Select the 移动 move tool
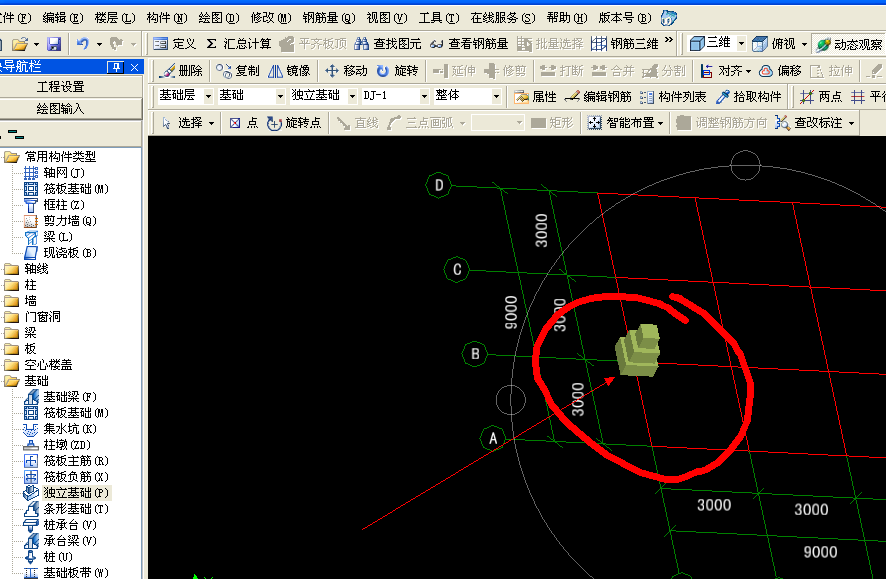Viewport: 886px width, 579px height. click(x=346, y=71)
